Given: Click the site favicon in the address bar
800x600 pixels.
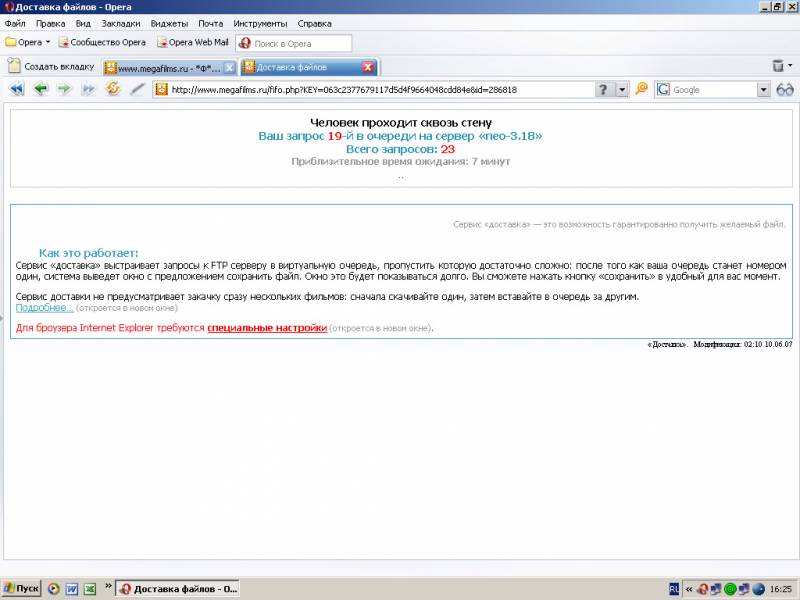Looking at the screenshot, I should pyautogui.click(x=162, y=90).
